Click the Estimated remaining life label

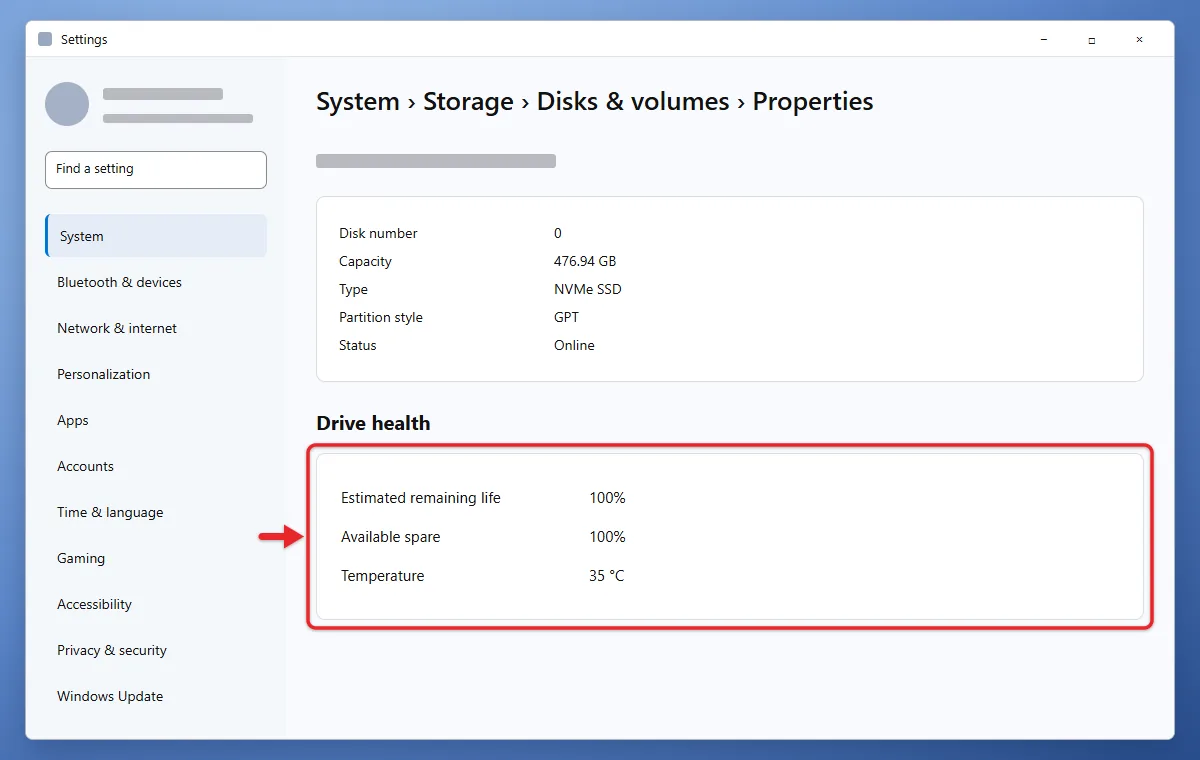(x=421, y=498)
